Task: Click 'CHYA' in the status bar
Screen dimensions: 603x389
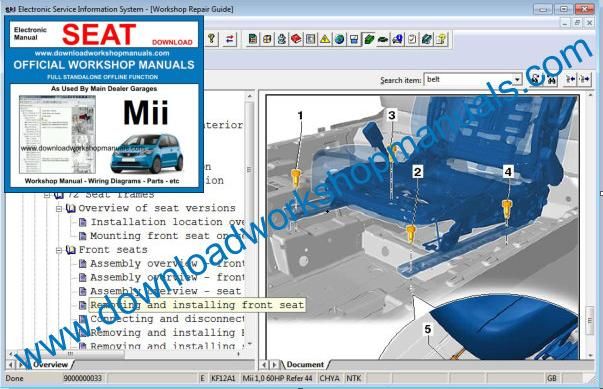Action: pyautogui.click(x=330, y=378)
